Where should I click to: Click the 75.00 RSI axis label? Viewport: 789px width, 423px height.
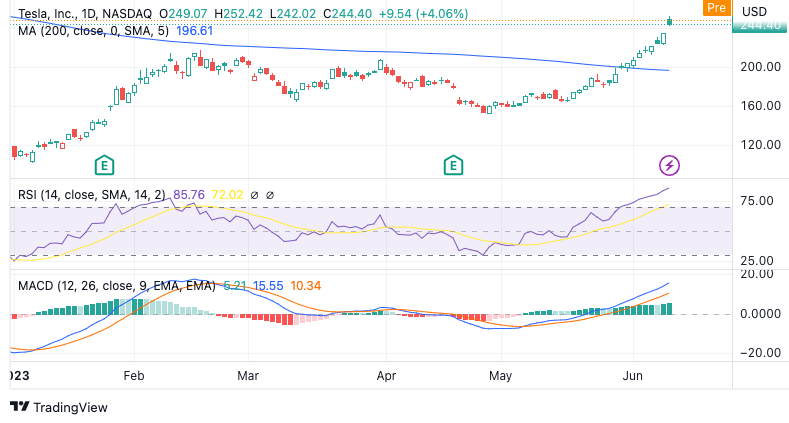[757, 201]
